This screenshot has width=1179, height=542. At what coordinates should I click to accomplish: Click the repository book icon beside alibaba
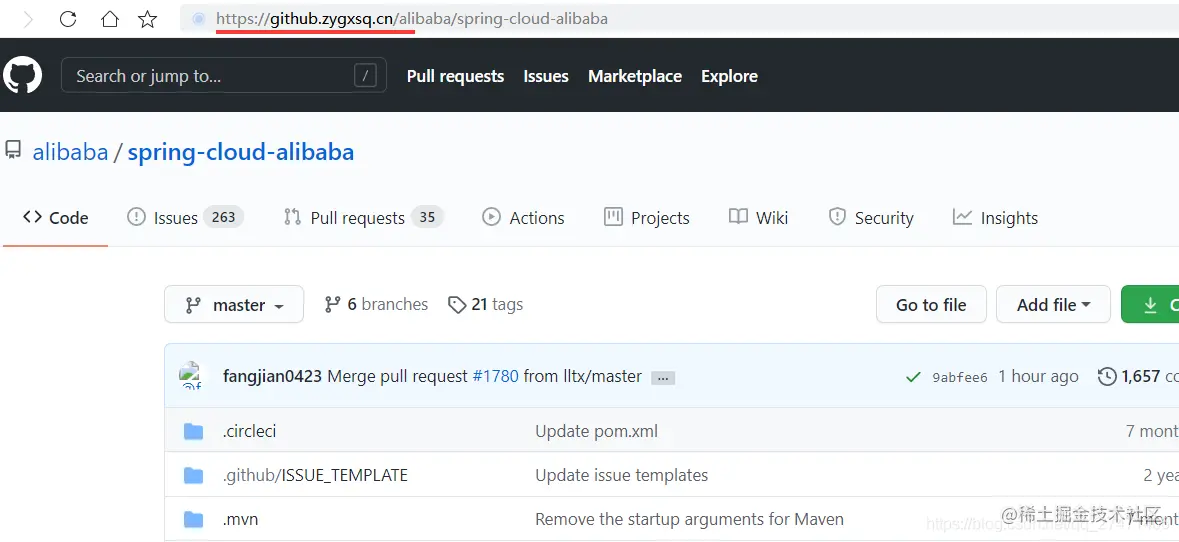(x=13, y=150)
